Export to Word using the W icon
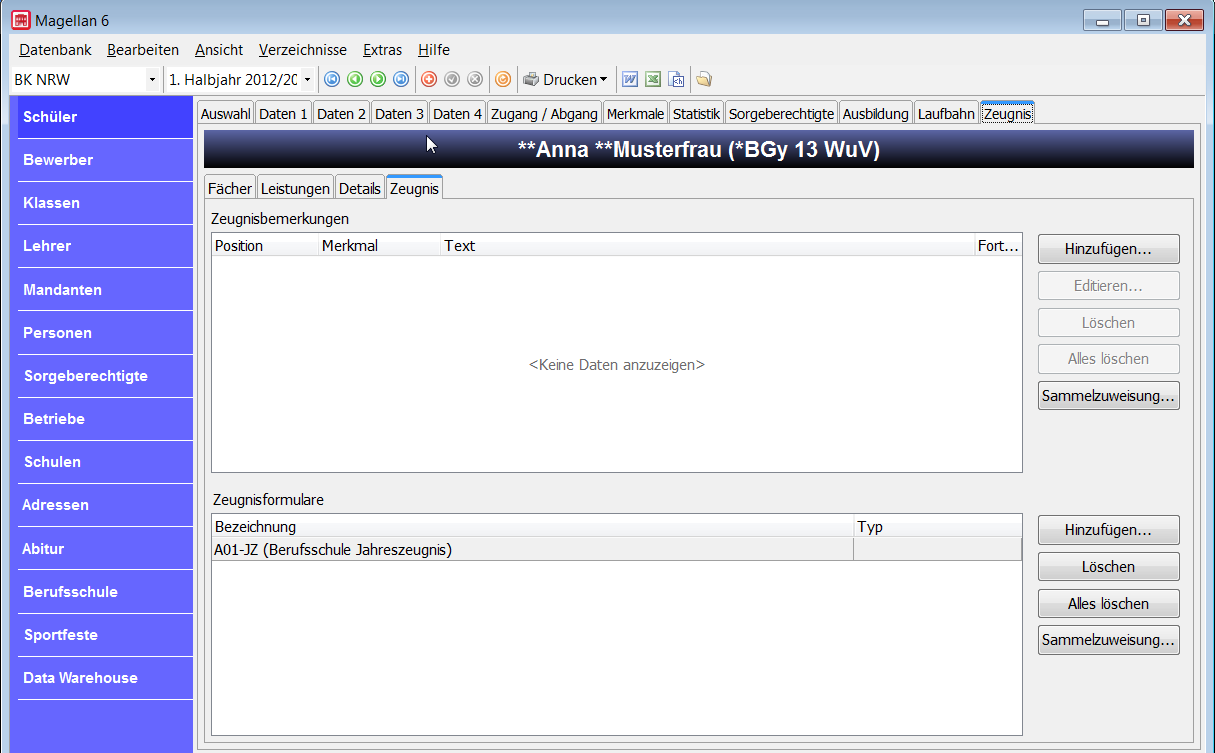Viewport: 1215px width, 753px height. [630, 79]
